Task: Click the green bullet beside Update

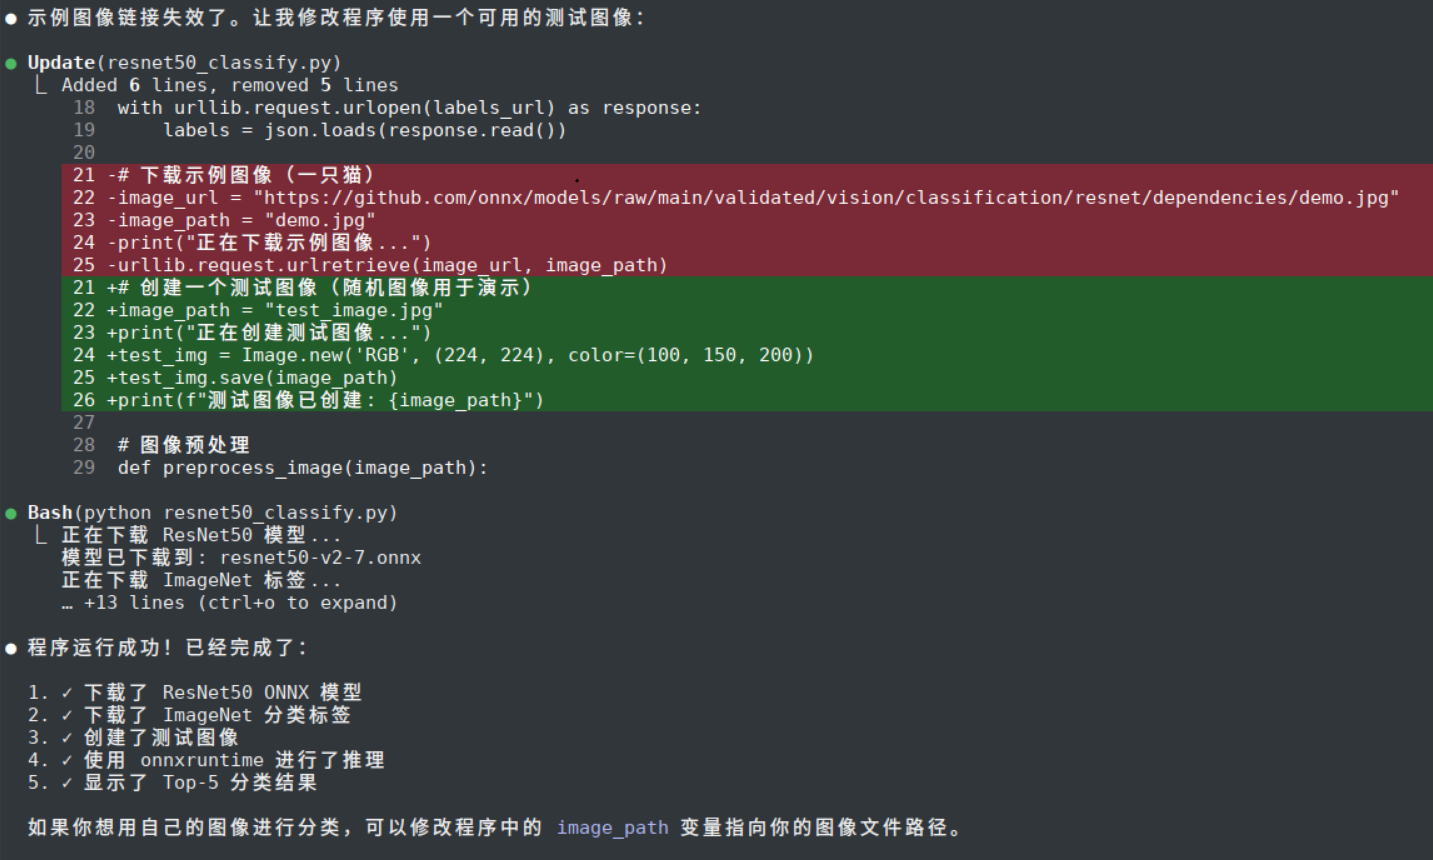Action: pos(11,64)
